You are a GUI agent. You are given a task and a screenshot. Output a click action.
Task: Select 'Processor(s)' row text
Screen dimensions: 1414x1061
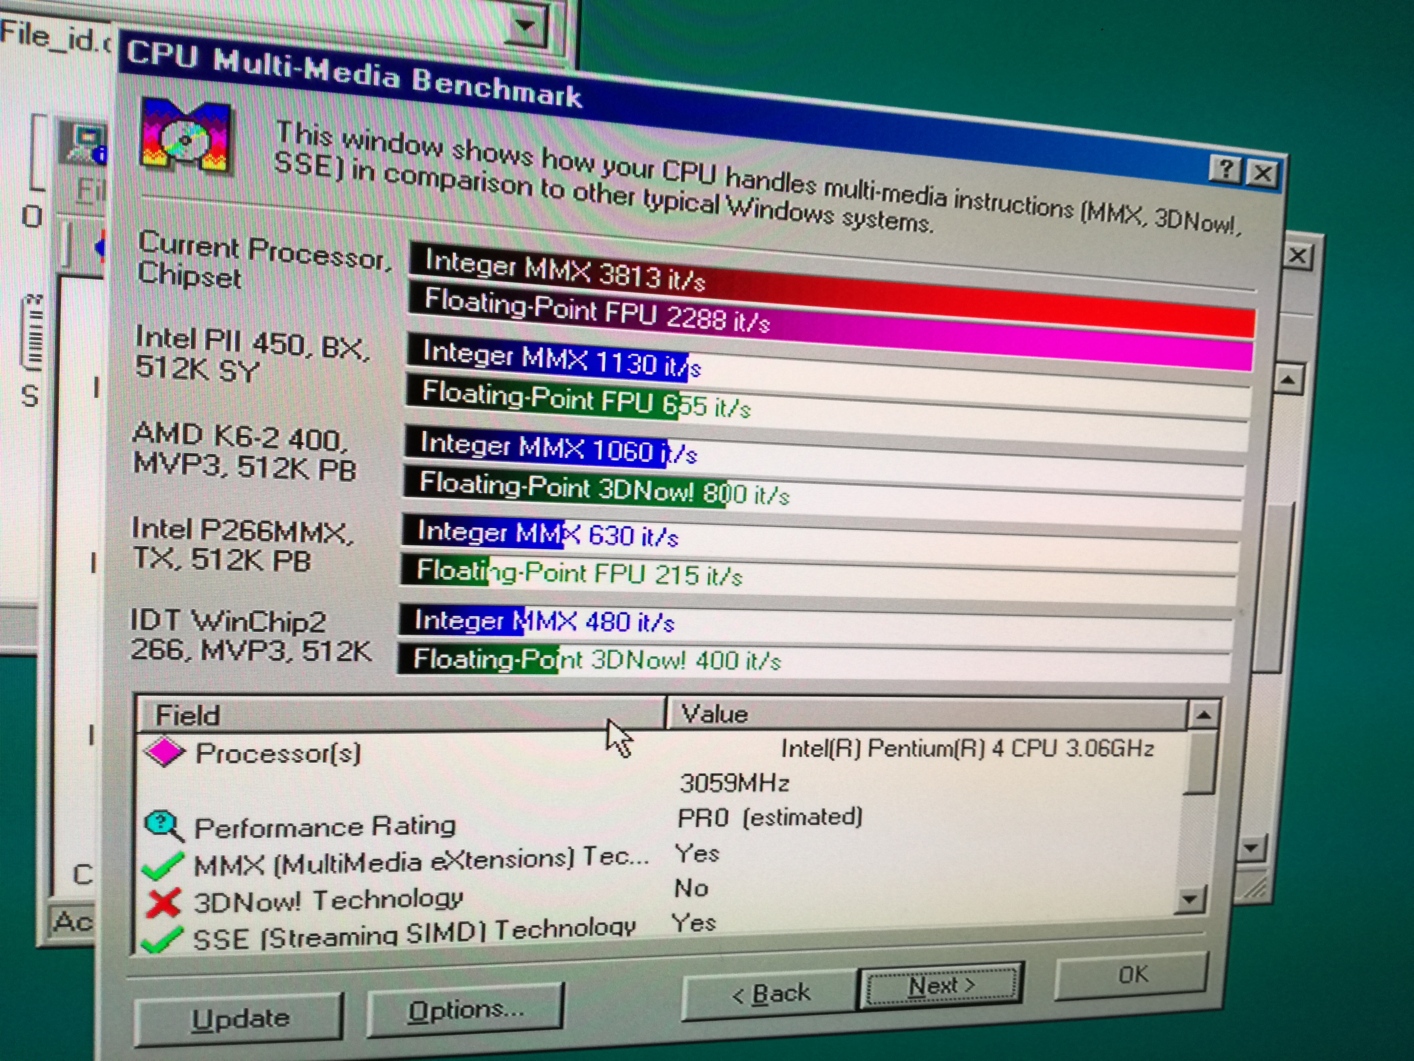pyautogui.click(x=278, y=753)
